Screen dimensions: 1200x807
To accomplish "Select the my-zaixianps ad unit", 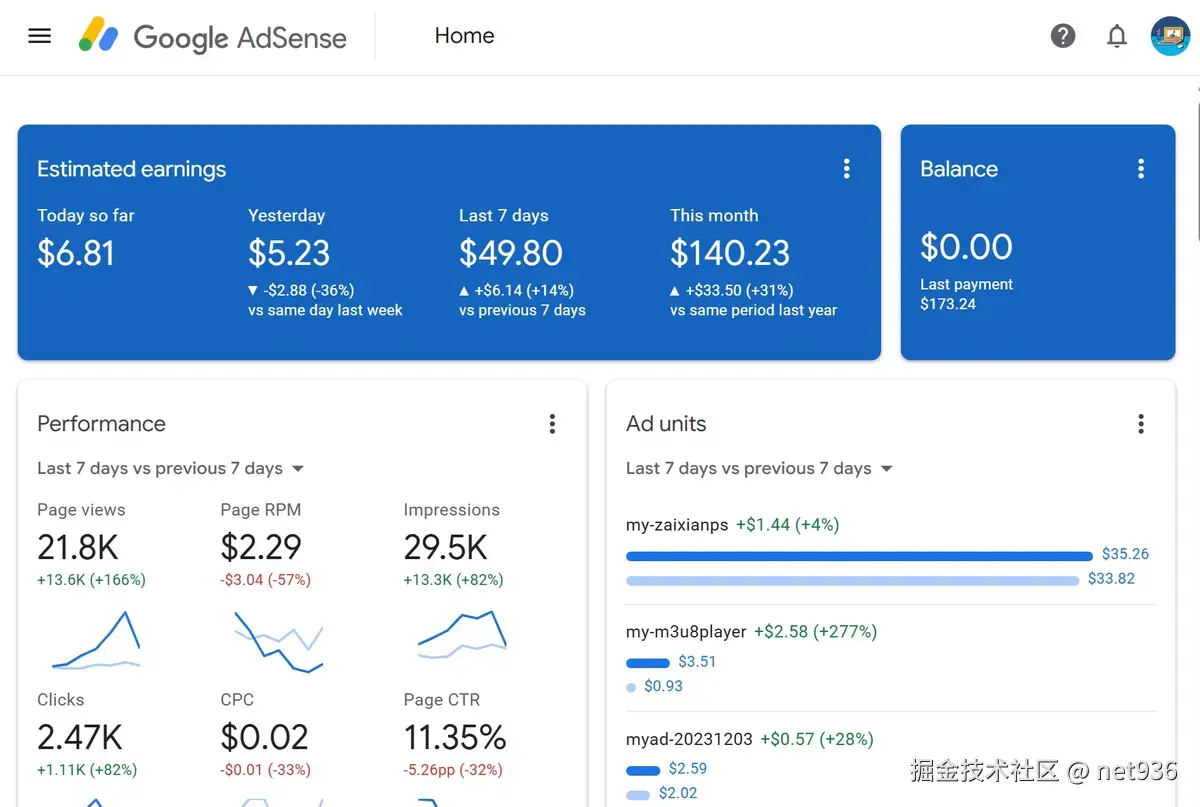I will tap(677, 524).
